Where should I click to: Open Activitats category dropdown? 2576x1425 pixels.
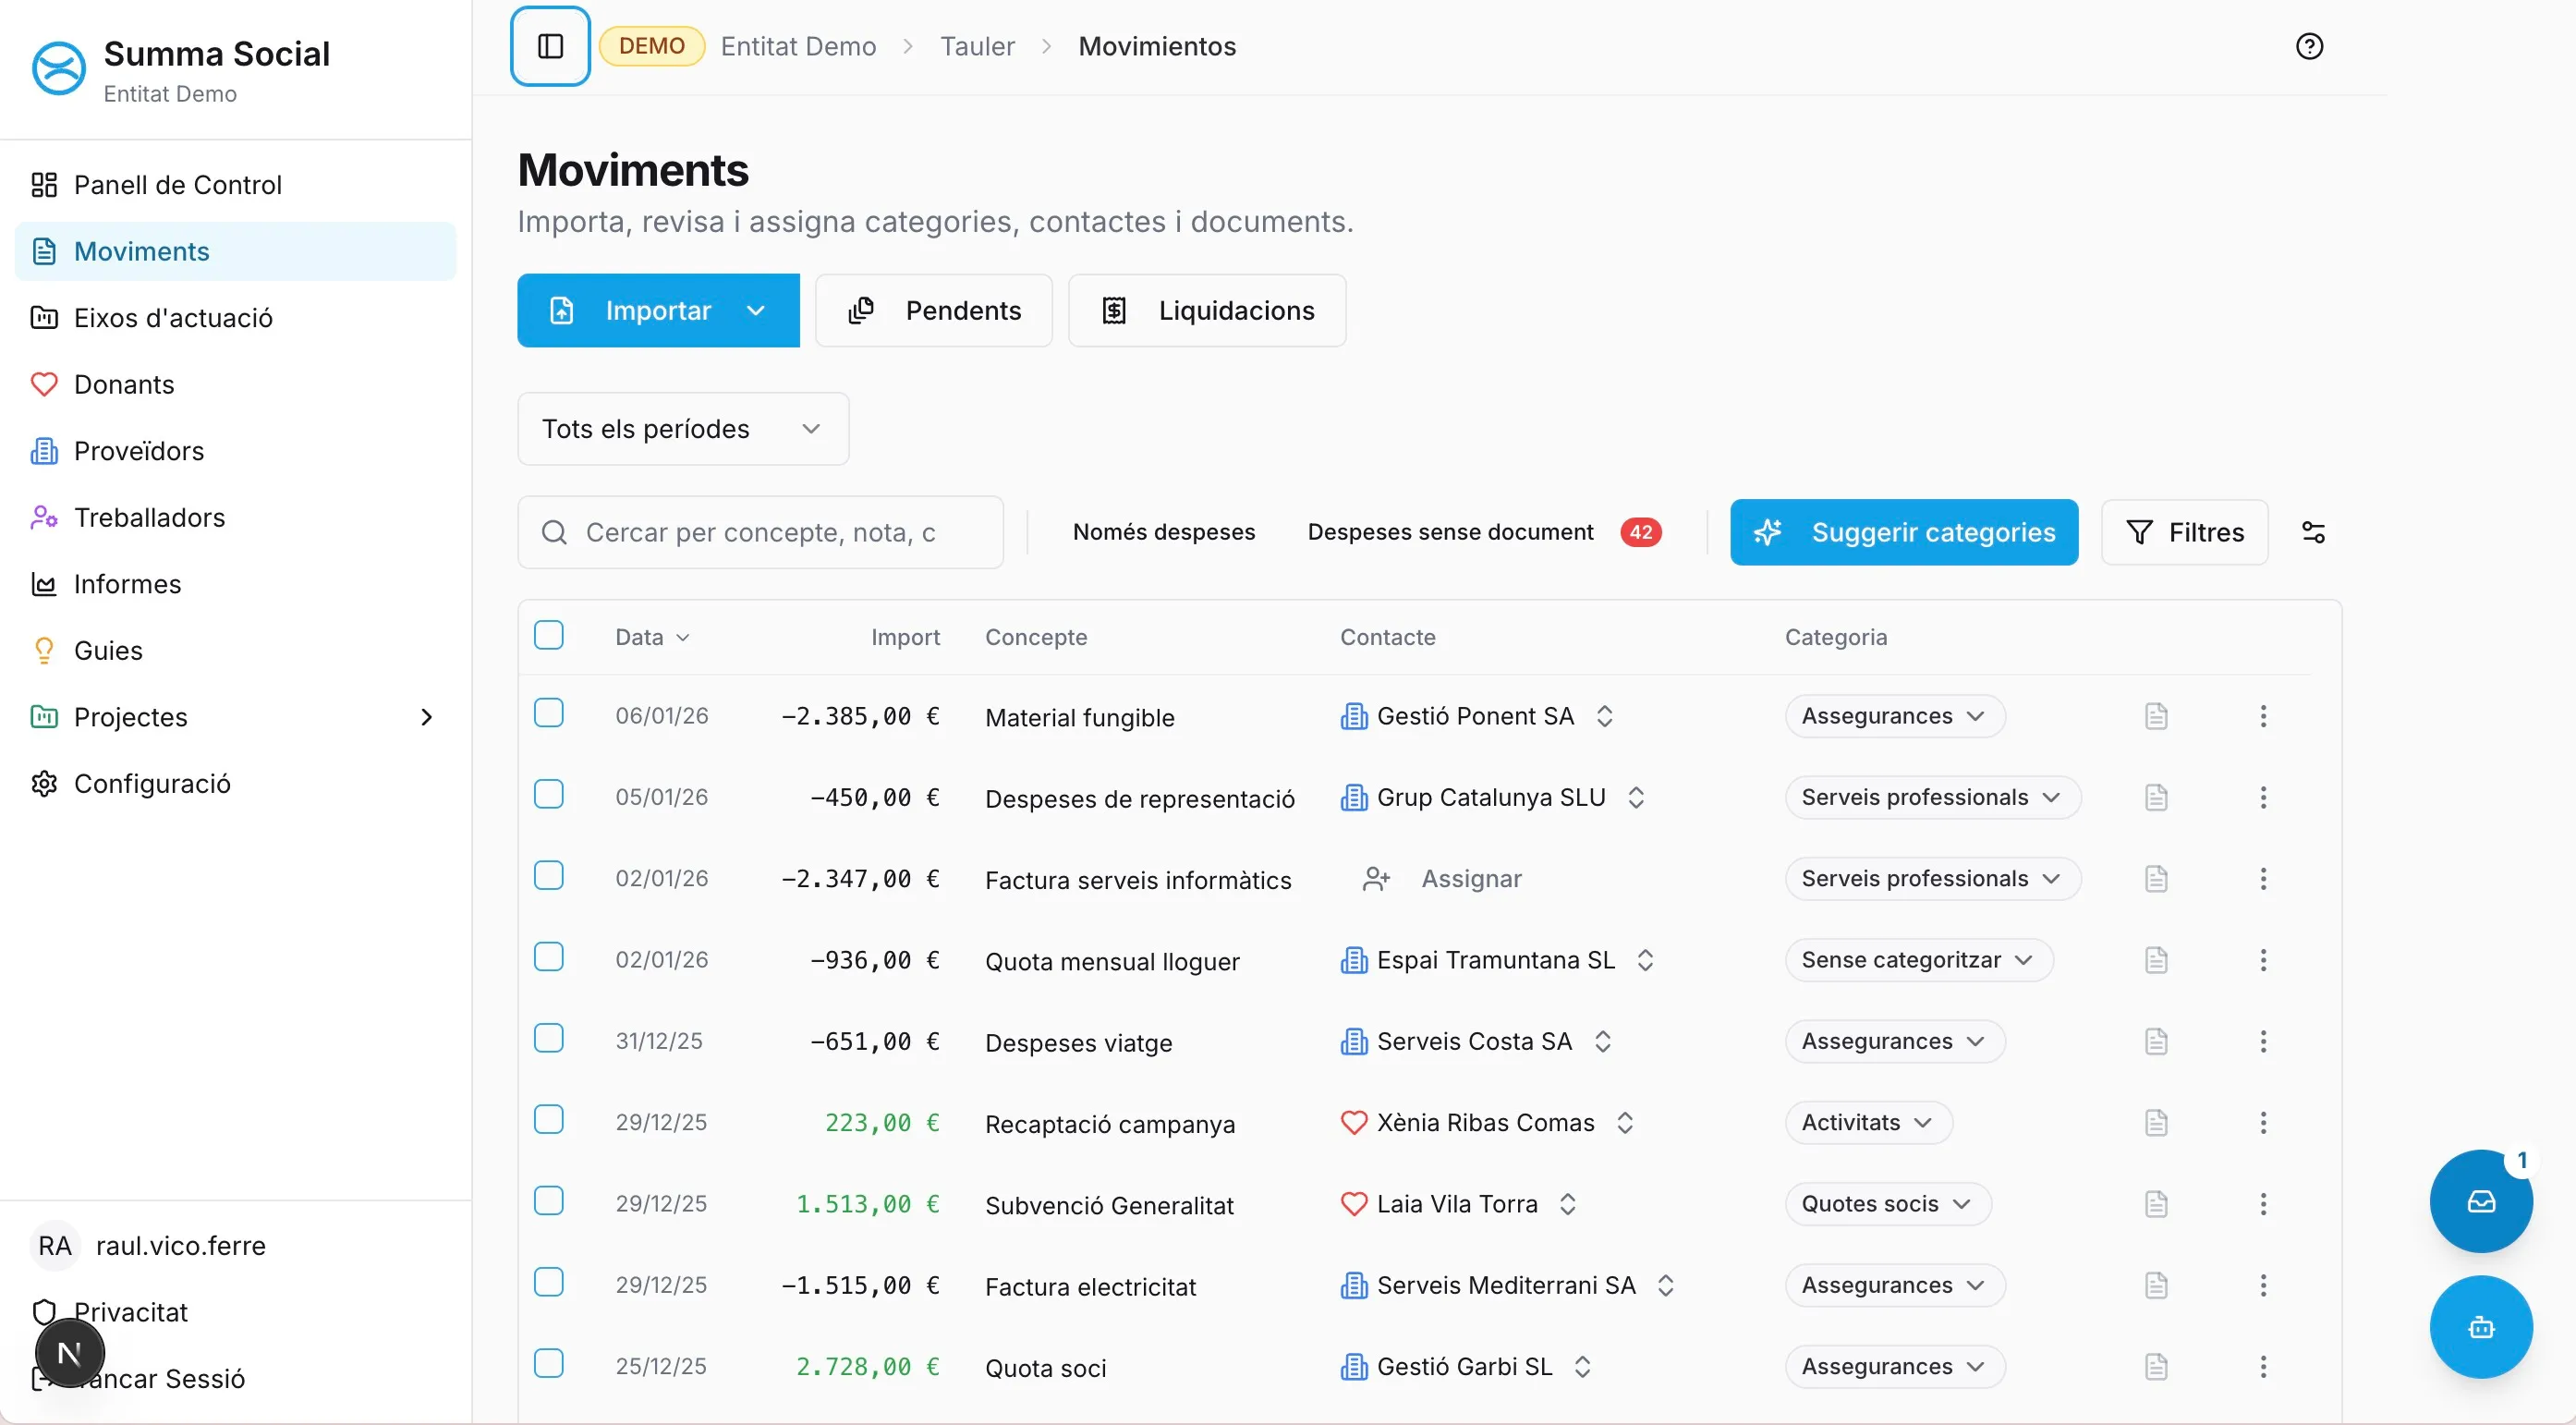[1869, 1122]
